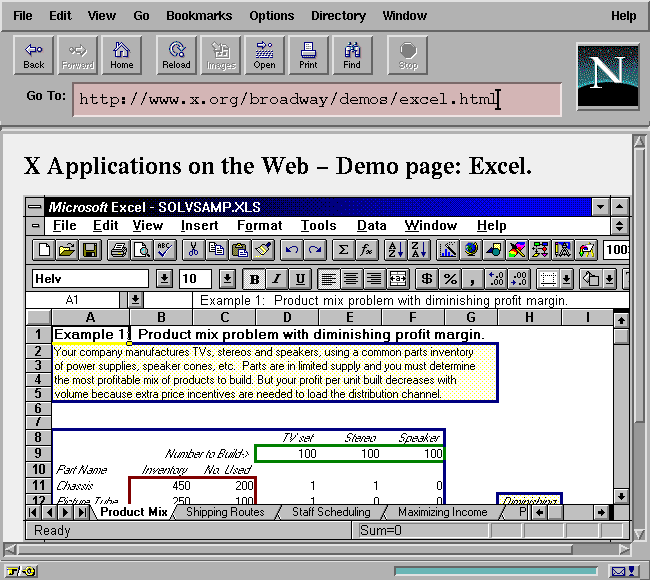Click the Netscape Back button
Viewport: 650px width, 580px height.
click(34, 55)
